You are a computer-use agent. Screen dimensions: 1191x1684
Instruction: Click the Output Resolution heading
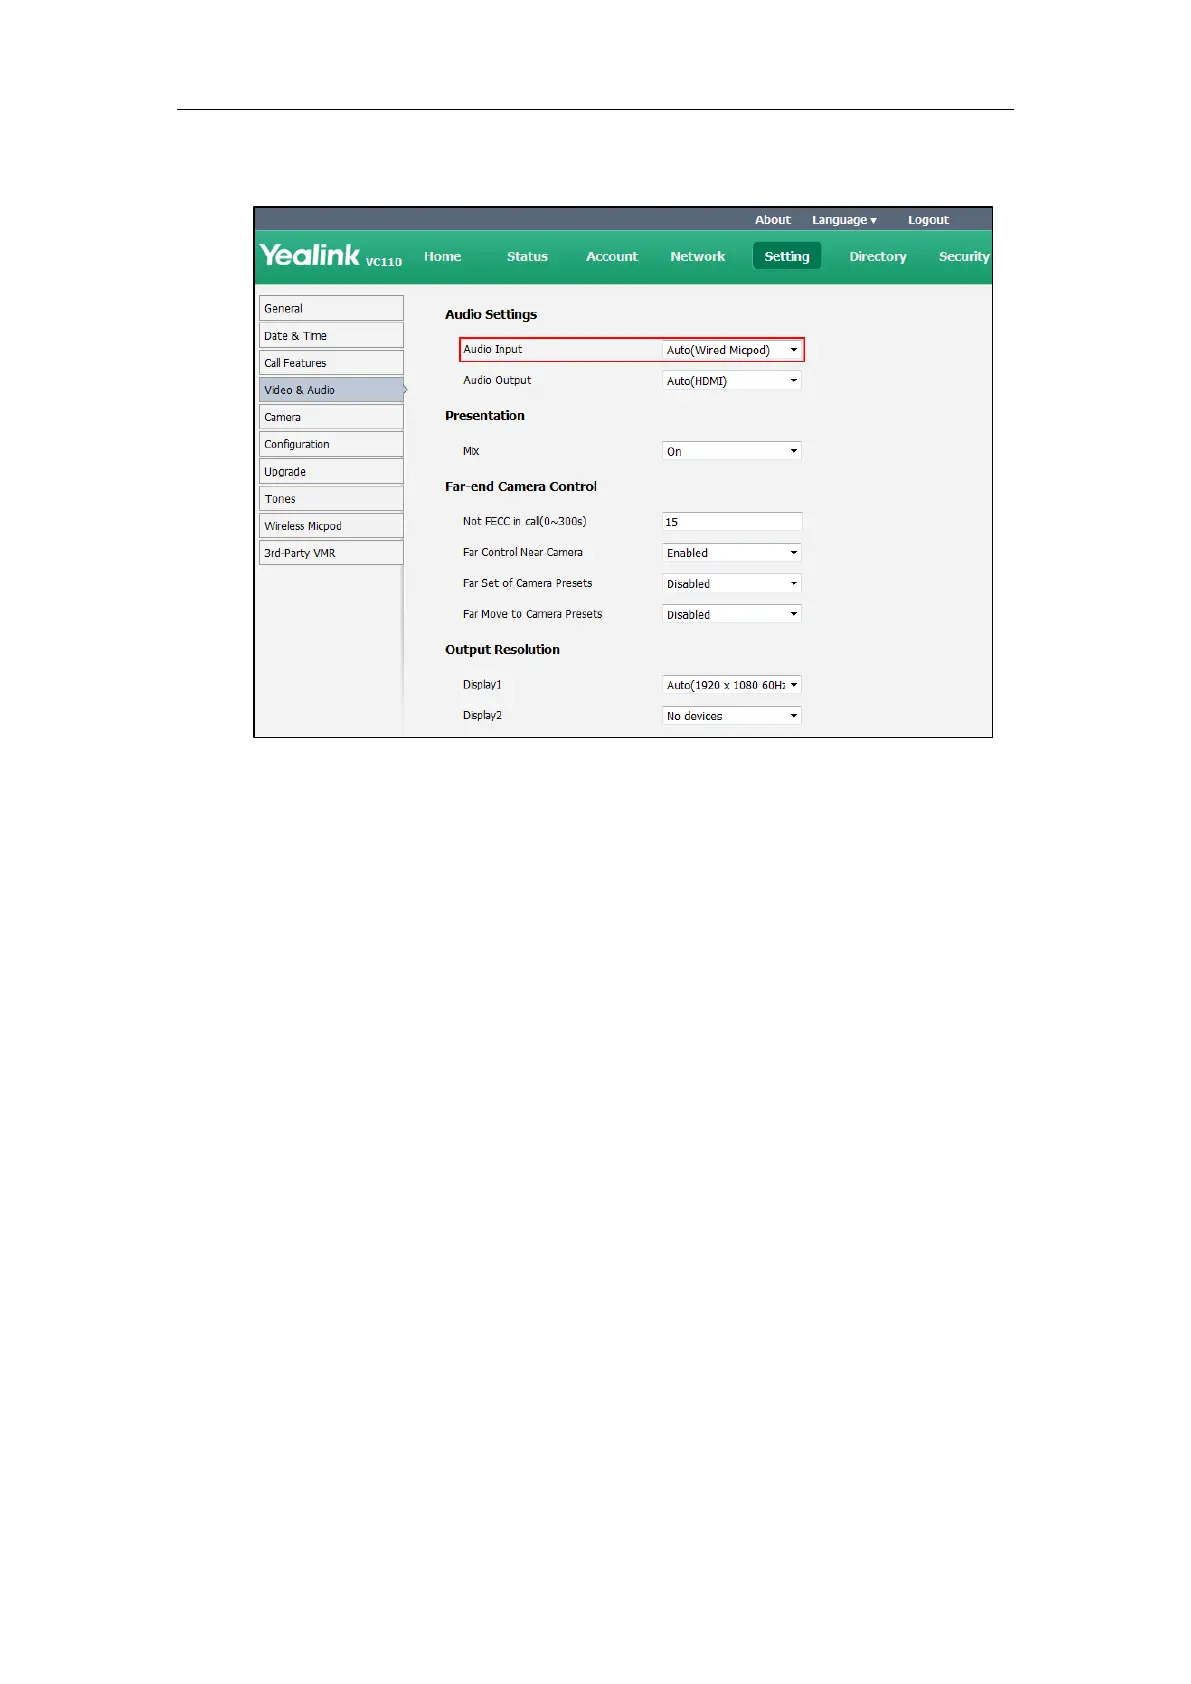click(502, 649)
